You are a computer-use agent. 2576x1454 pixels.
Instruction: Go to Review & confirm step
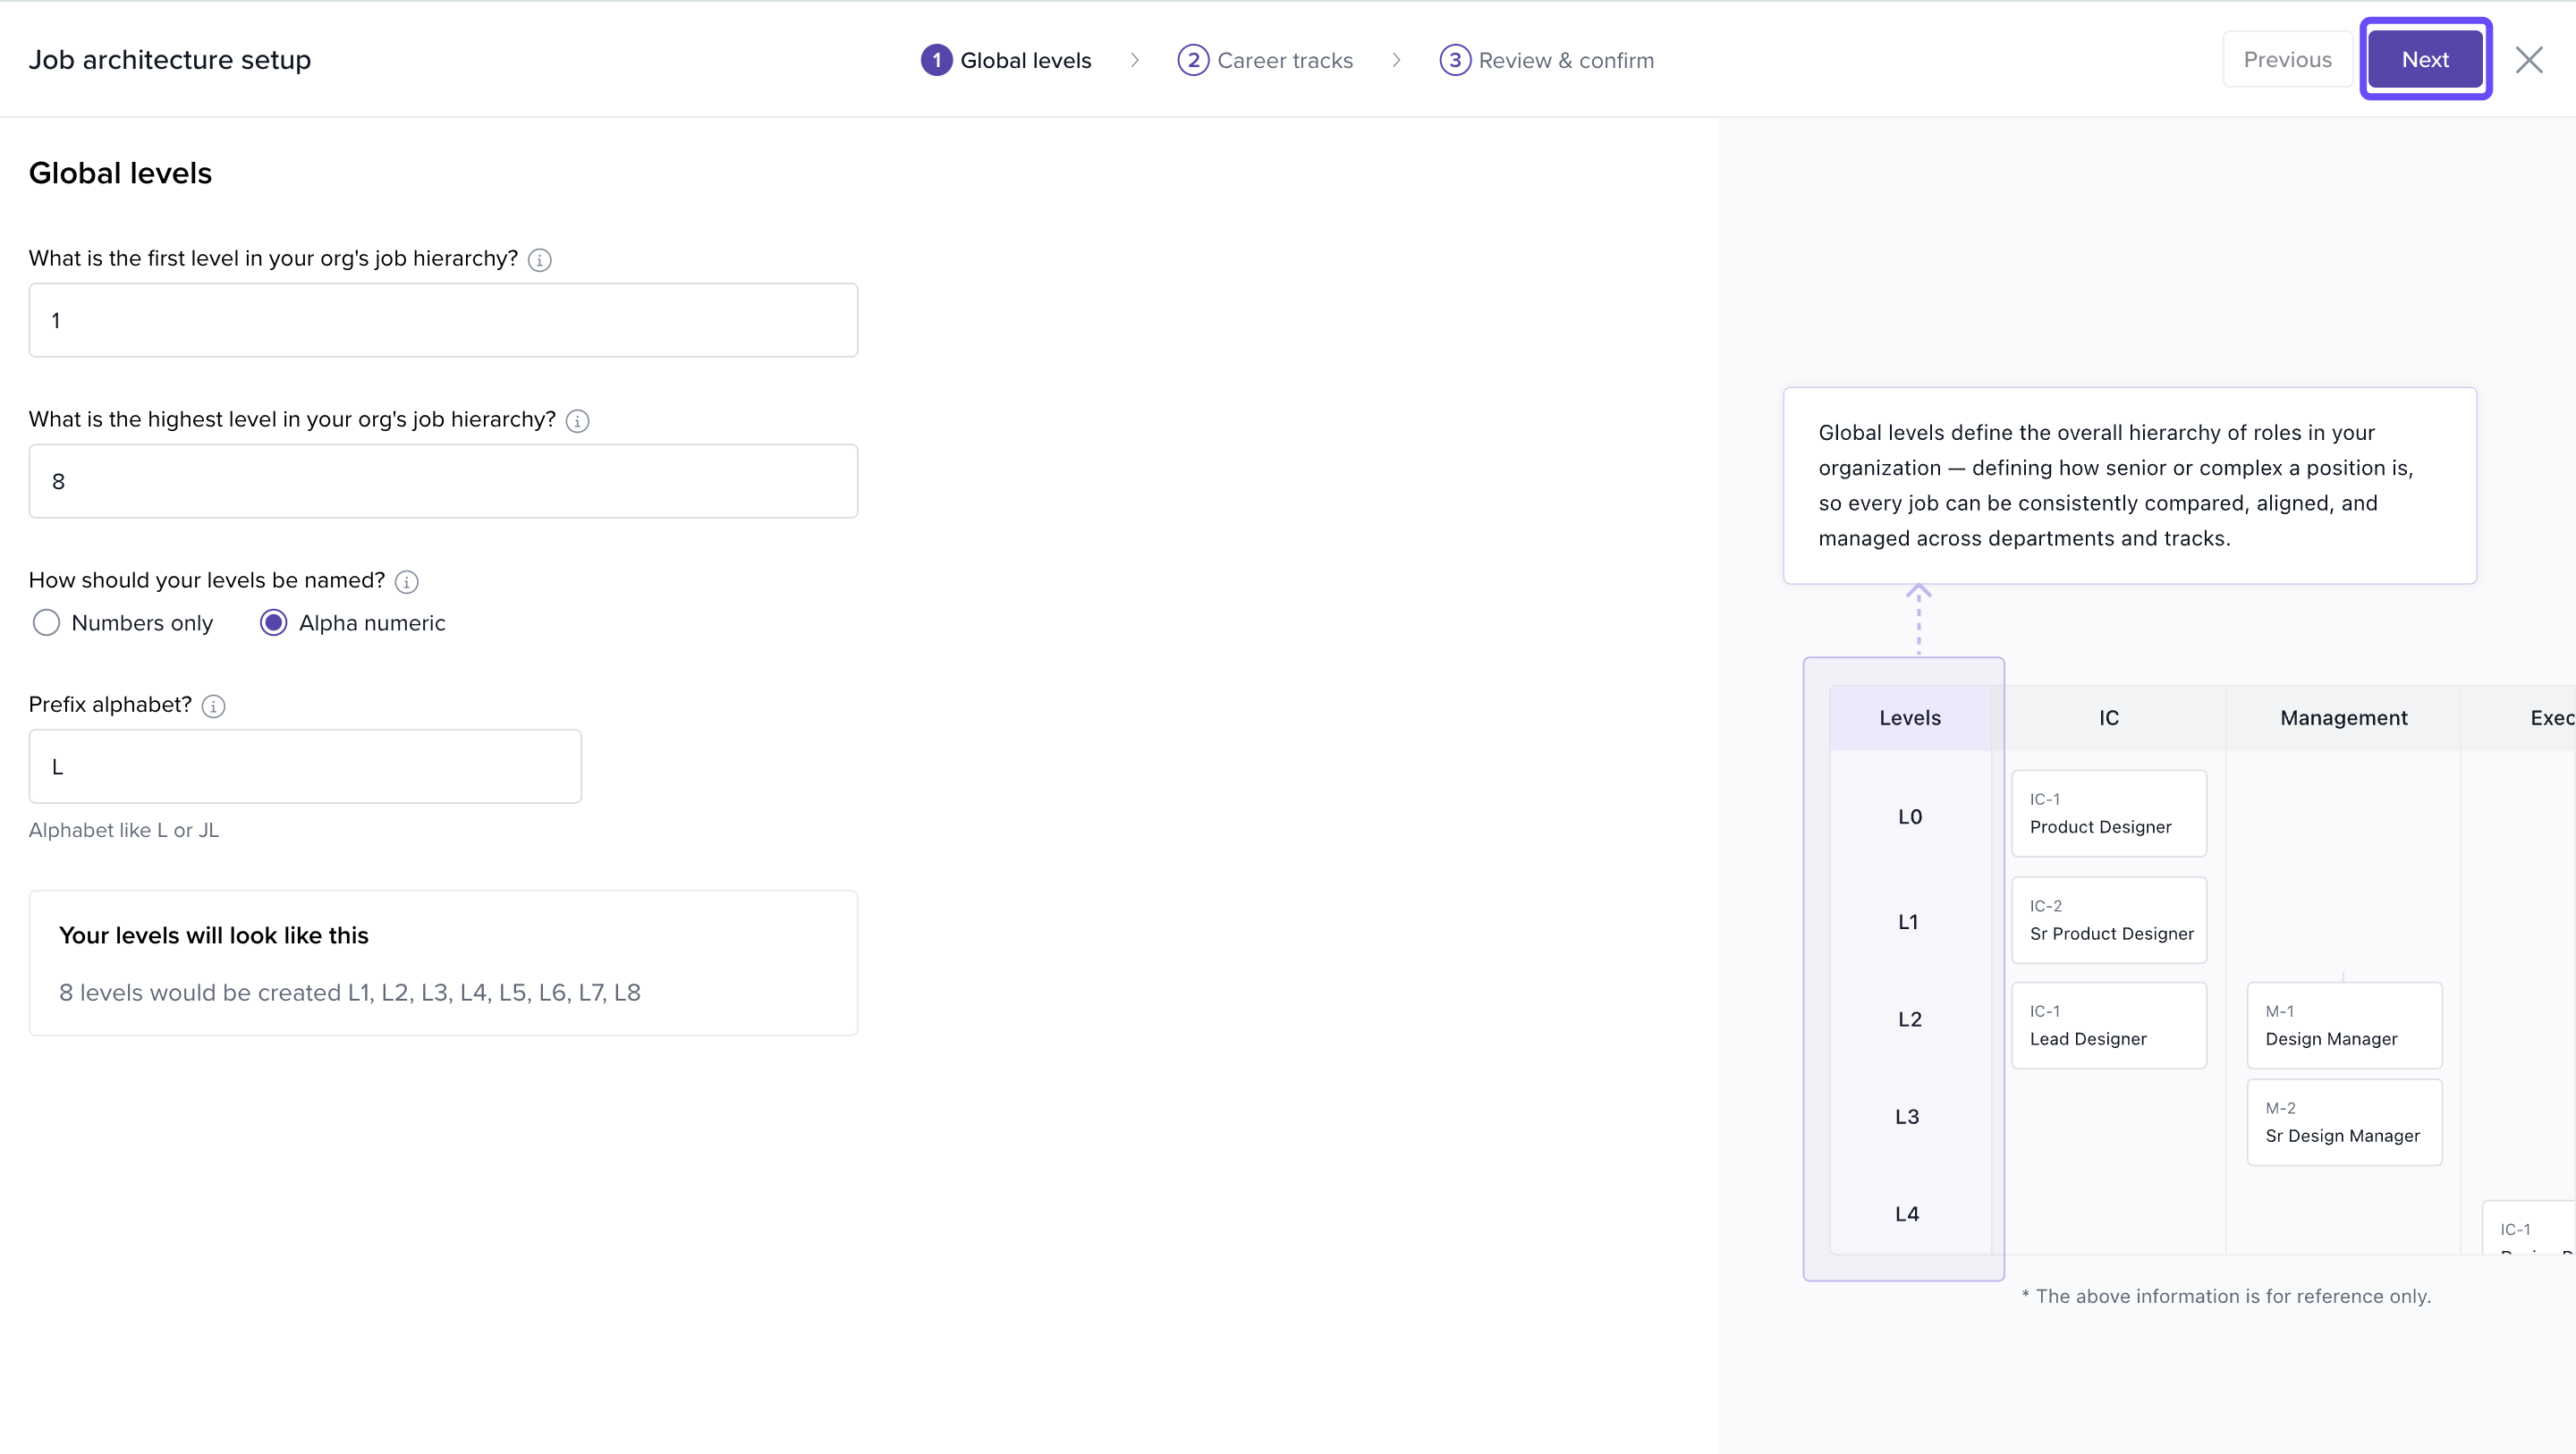pos(1565,60)
